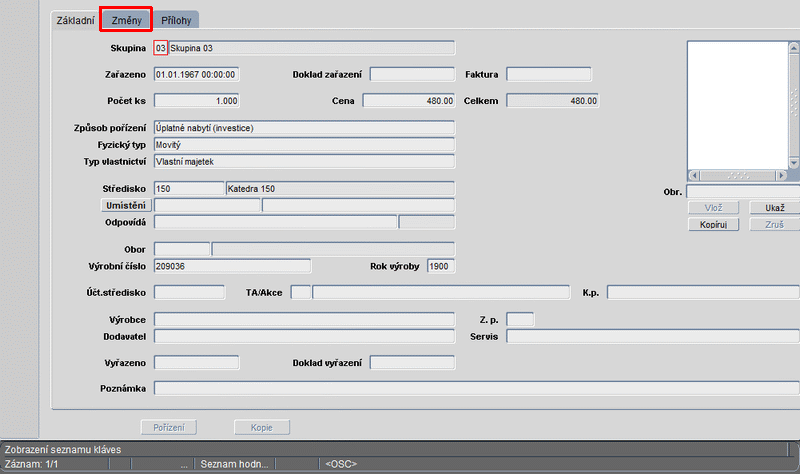This screenshot has width=800, height=474.
Task: Click the Vlož button
Action: click(x=713, y=208)
